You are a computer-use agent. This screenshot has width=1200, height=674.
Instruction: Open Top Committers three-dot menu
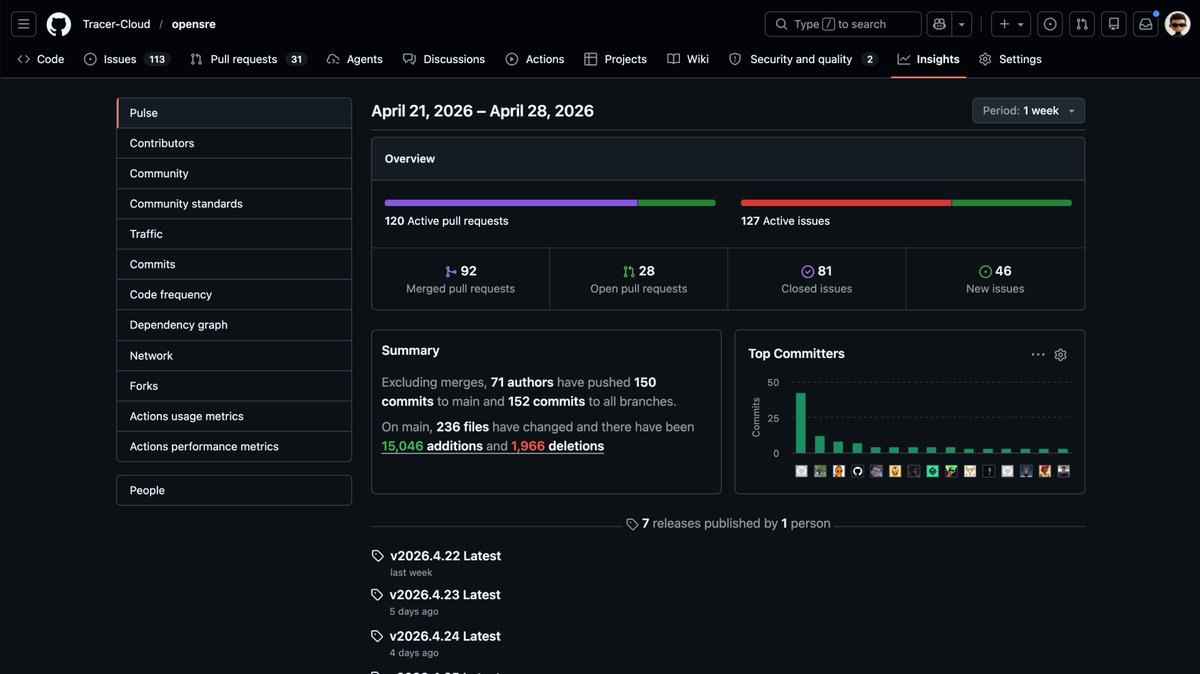pos(1038,355)
